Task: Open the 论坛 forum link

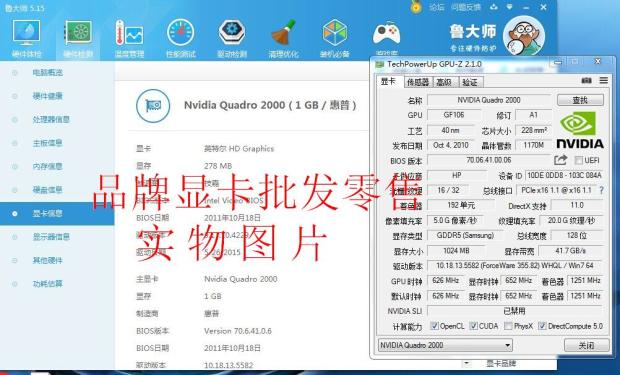Action: click(x=437, y=7)
